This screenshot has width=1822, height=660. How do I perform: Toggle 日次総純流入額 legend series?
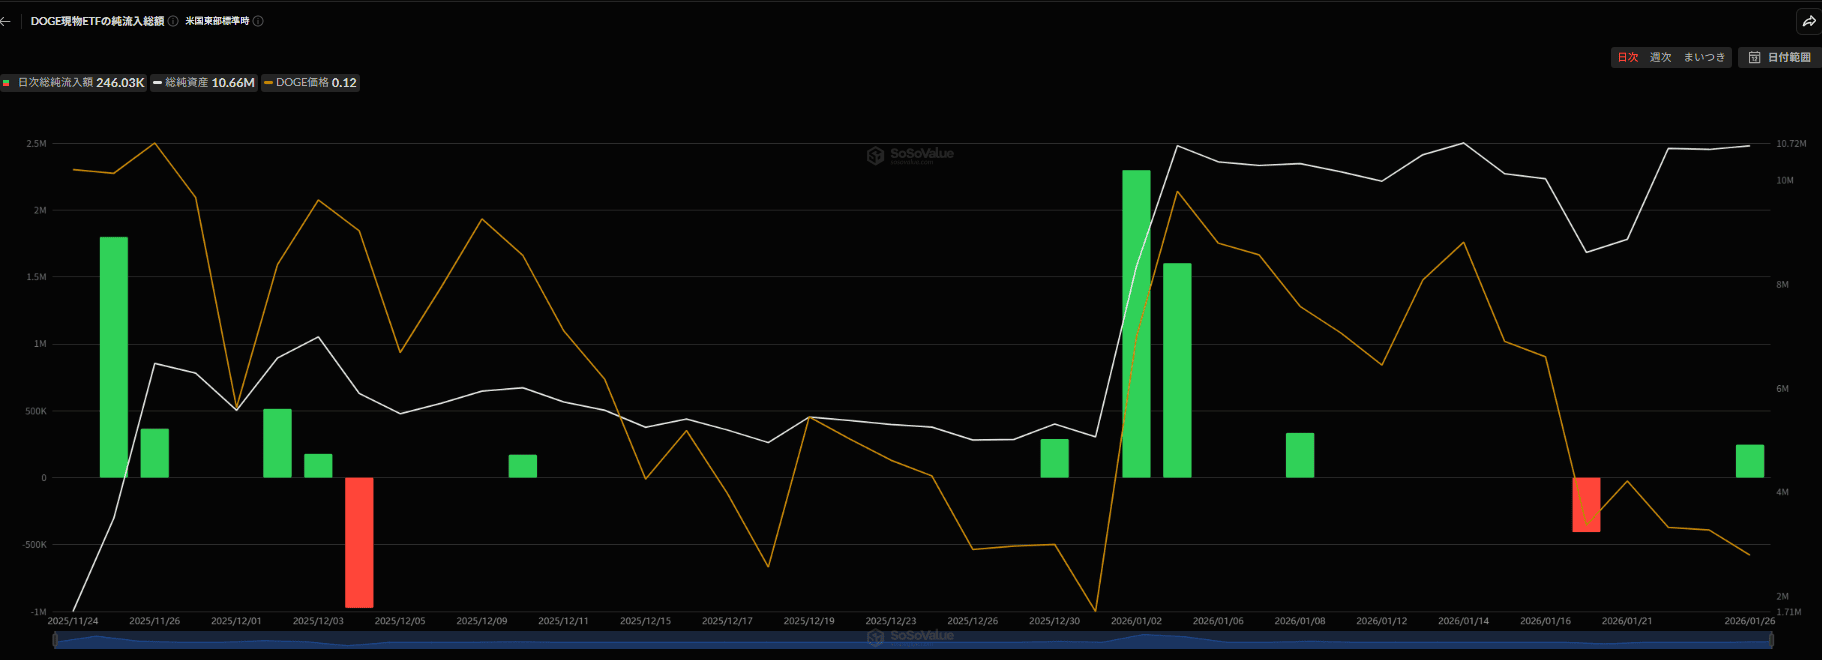(x=74, y=83)
